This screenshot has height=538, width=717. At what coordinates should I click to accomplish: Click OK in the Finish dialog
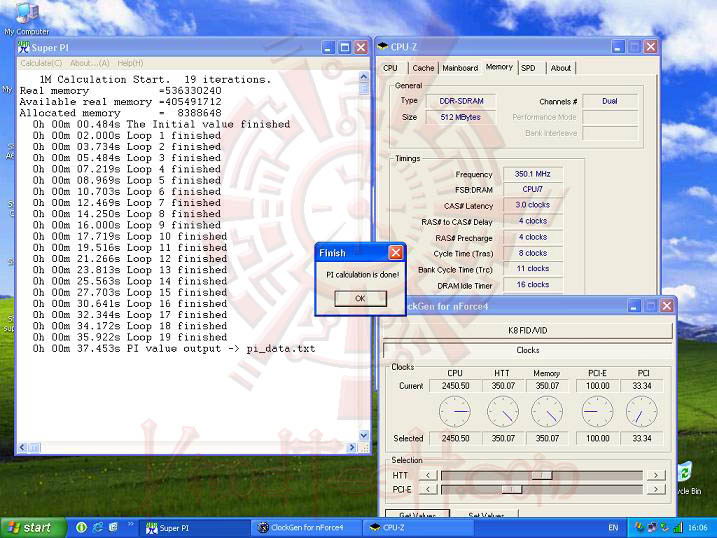pyautogui.click(x=360, y=298)
